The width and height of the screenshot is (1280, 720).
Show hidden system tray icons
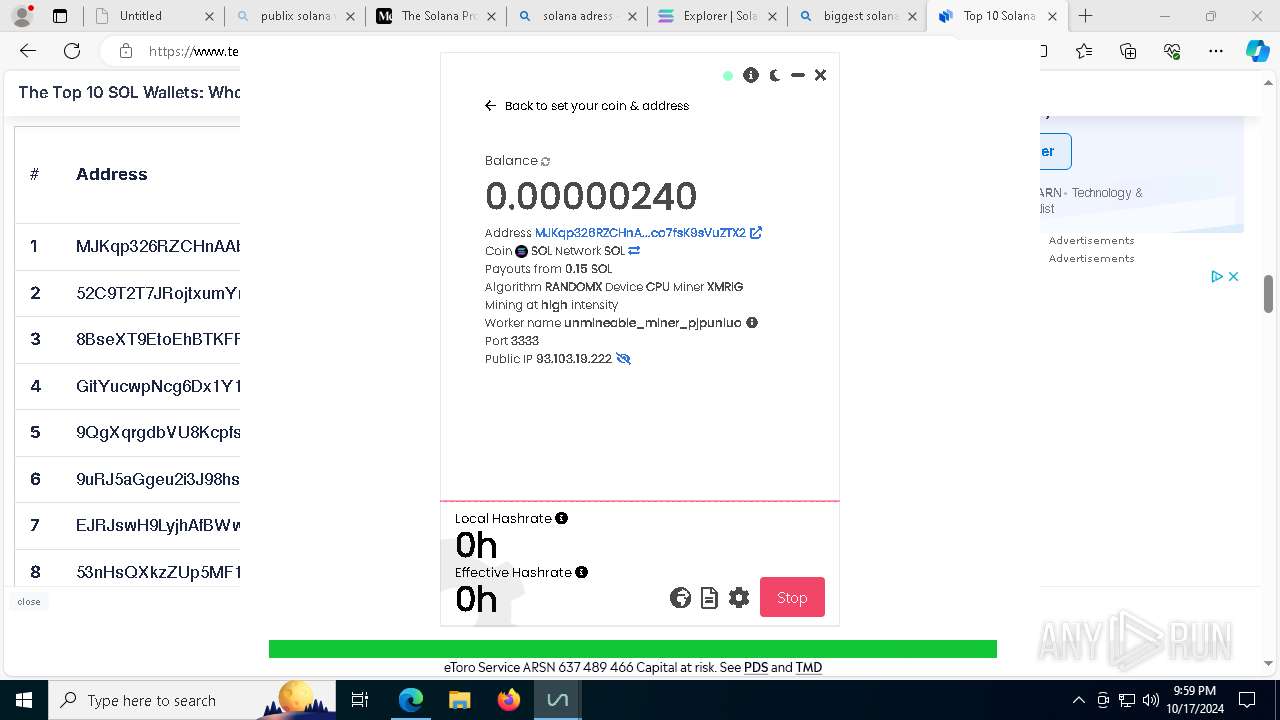pyautogui.click(x=1078, y=700)
